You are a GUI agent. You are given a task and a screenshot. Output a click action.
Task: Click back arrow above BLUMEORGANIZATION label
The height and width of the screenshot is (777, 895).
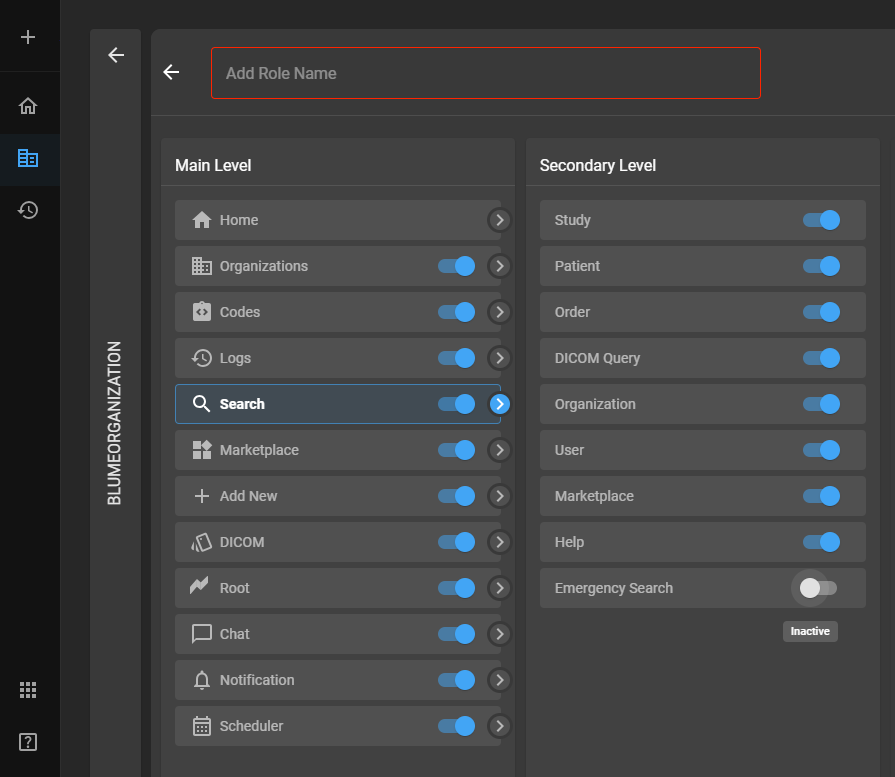click(x=116, y=55)
